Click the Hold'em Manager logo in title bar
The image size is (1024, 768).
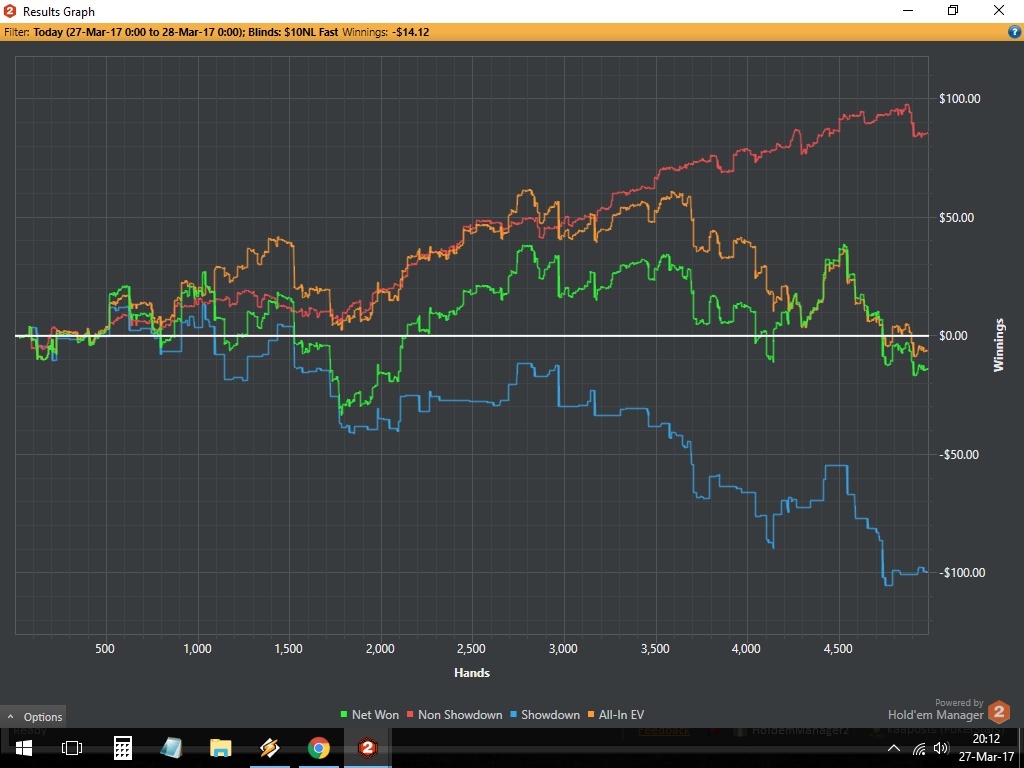pos(10,10)
